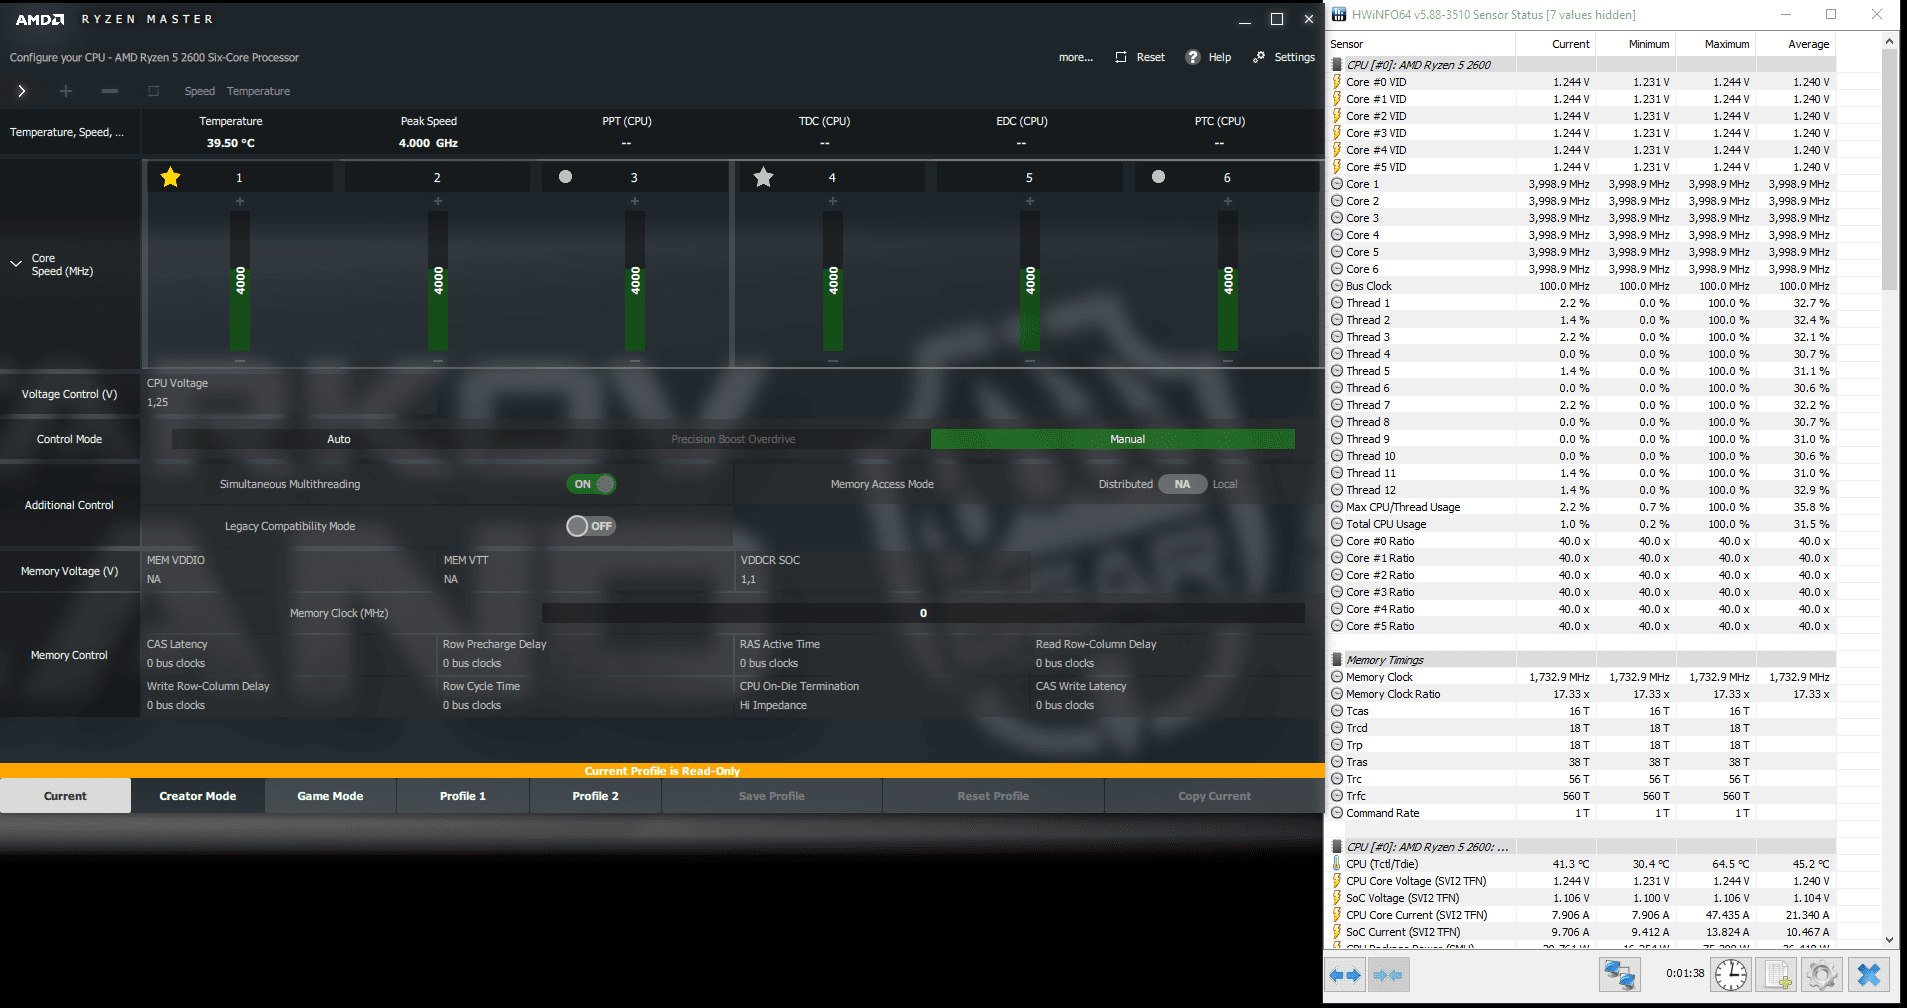Click the Minimum column header in HWiNFO

click(1636, 44)
